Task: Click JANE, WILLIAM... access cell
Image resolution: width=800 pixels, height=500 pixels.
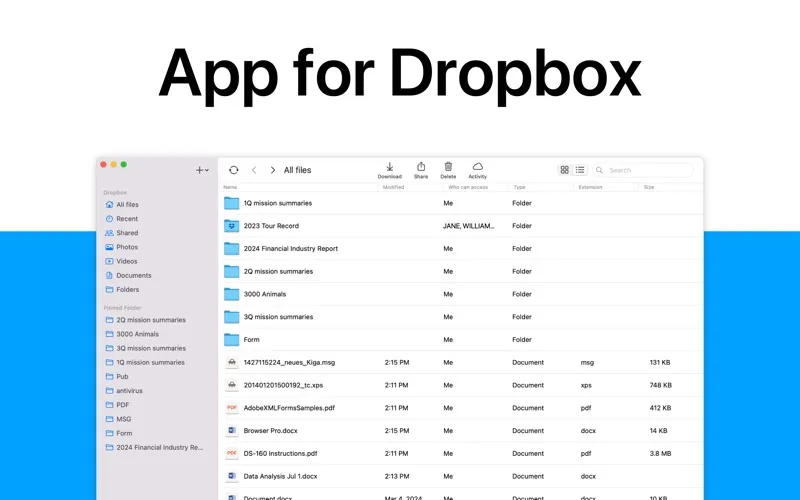Action: pyautogui.click(x=468, y=226)
